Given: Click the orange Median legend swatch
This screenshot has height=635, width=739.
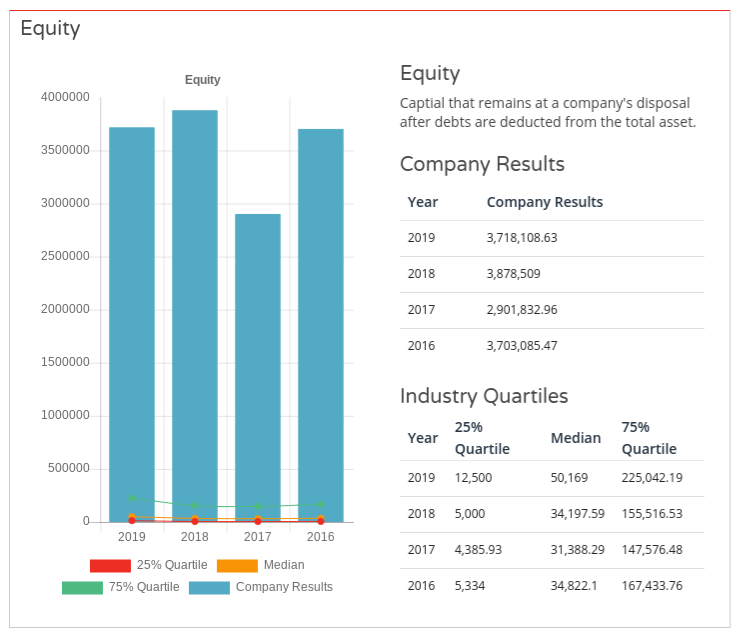Looking at the screenshot, I should pos(236,565).
